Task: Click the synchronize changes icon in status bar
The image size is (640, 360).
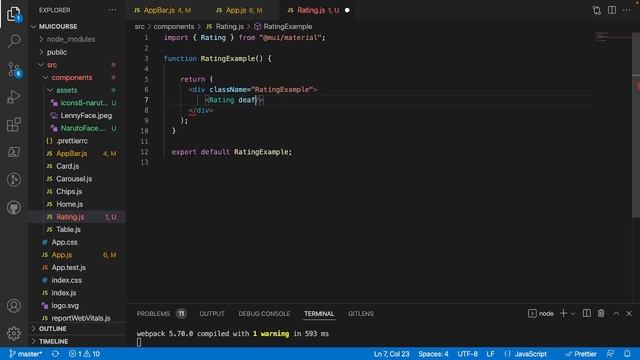Action: (x=55, y=354)
